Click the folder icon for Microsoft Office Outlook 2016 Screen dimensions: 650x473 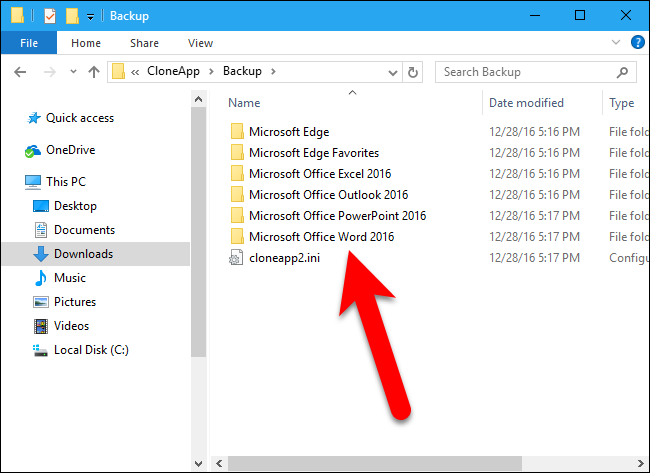click(237, 194)
